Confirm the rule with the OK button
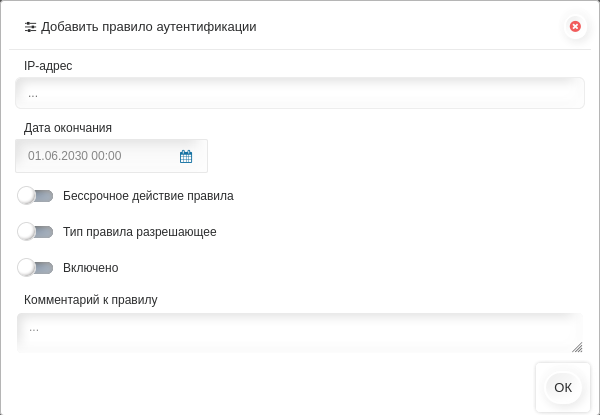This screenshot has width=600, height=415. pos(563,387)
